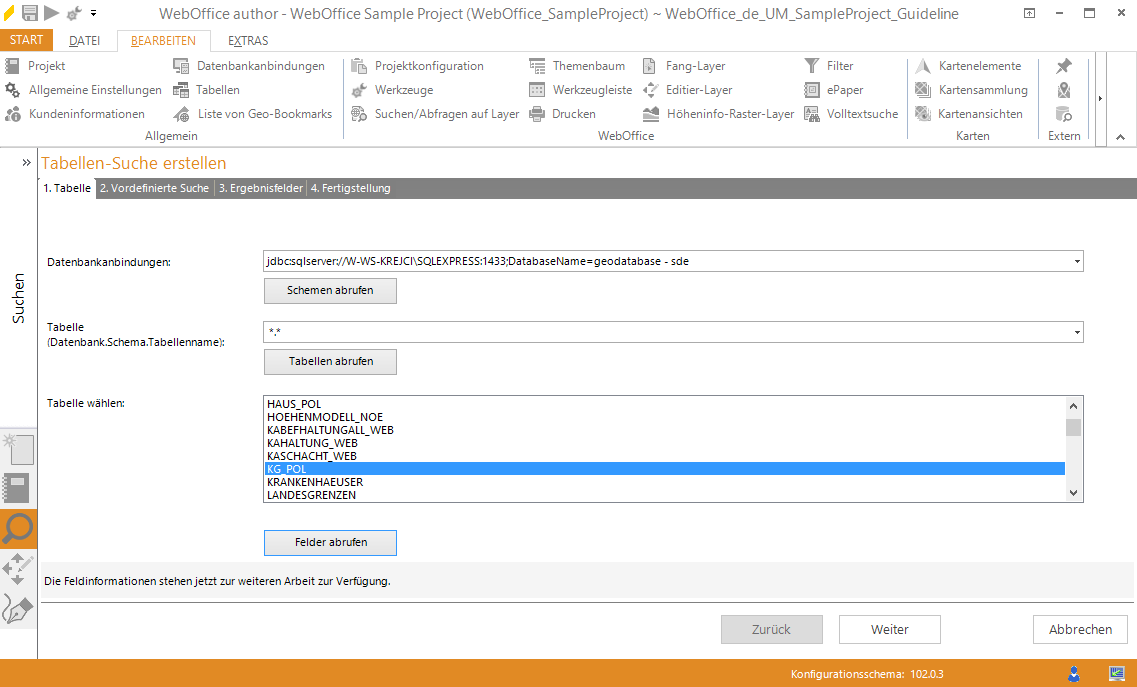The image size is (1137, 687).
Task: Click the pushpin icon in Extern group
Action: pos(1064,66)
